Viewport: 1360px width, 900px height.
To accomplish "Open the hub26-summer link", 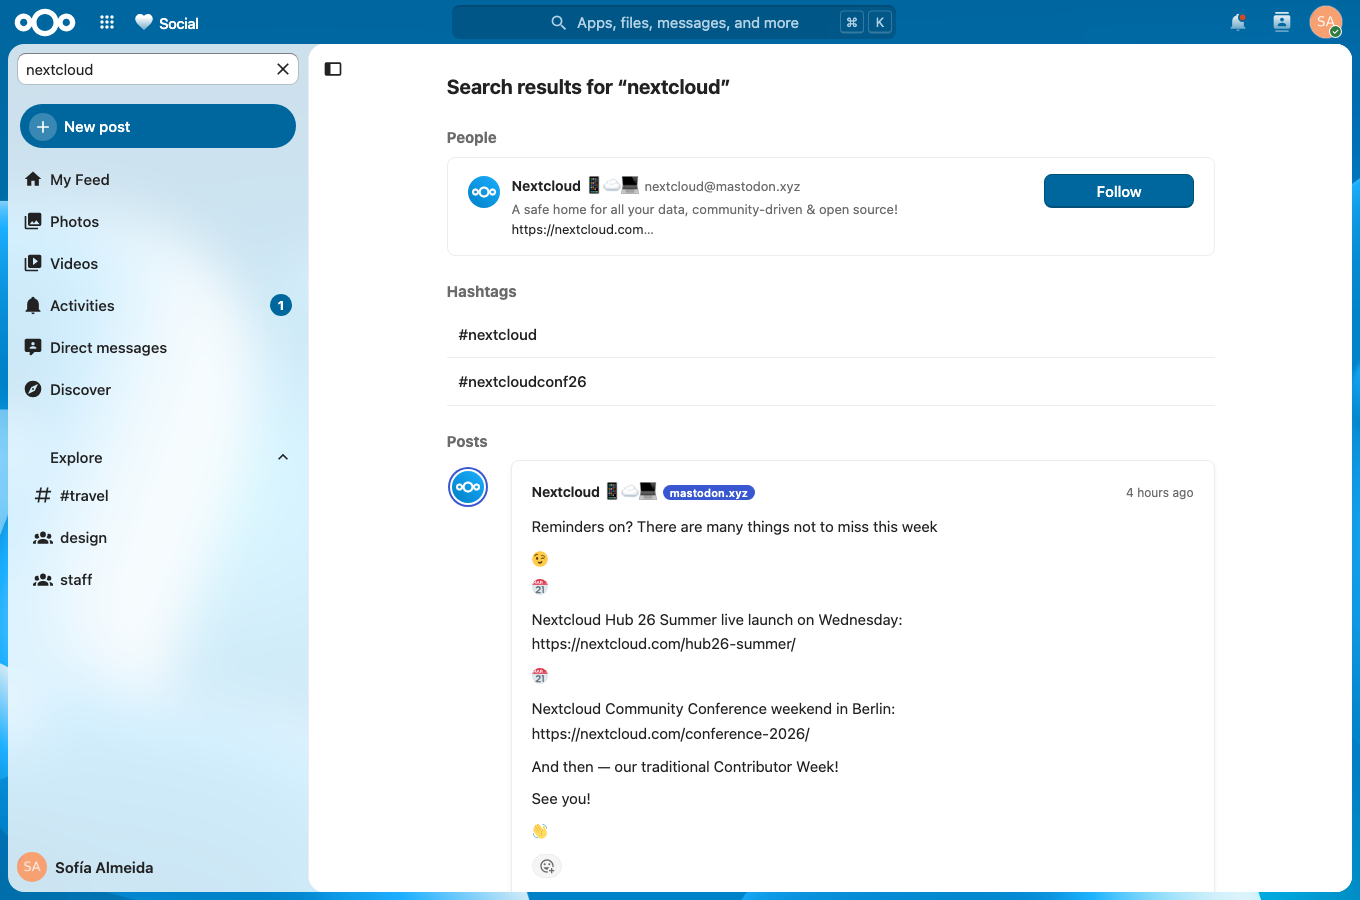I will (664, 644).
